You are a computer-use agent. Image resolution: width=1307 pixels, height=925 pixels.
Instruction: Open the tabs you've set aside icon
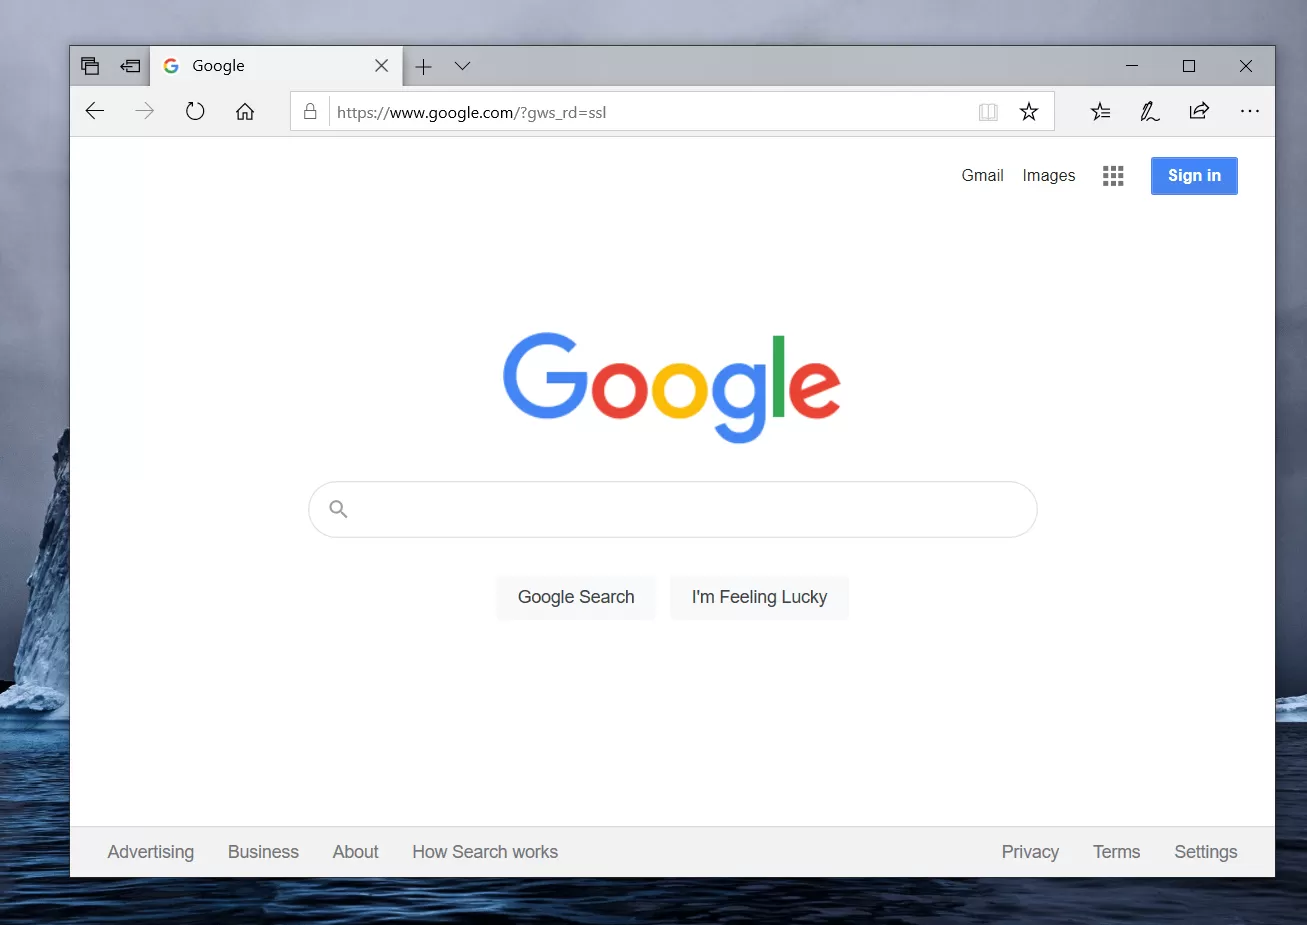click(x=90, y=66)
